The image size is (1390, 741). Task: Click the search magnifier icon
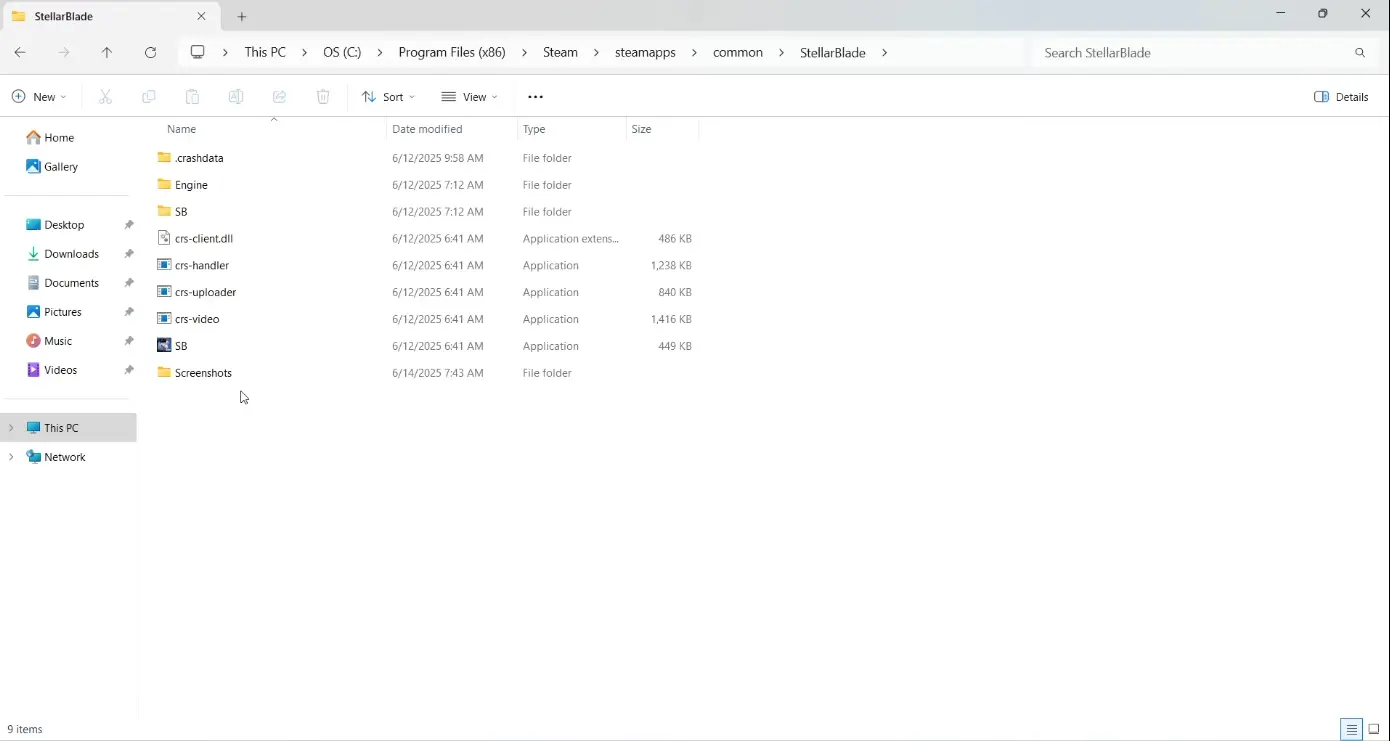(1360, 52)
